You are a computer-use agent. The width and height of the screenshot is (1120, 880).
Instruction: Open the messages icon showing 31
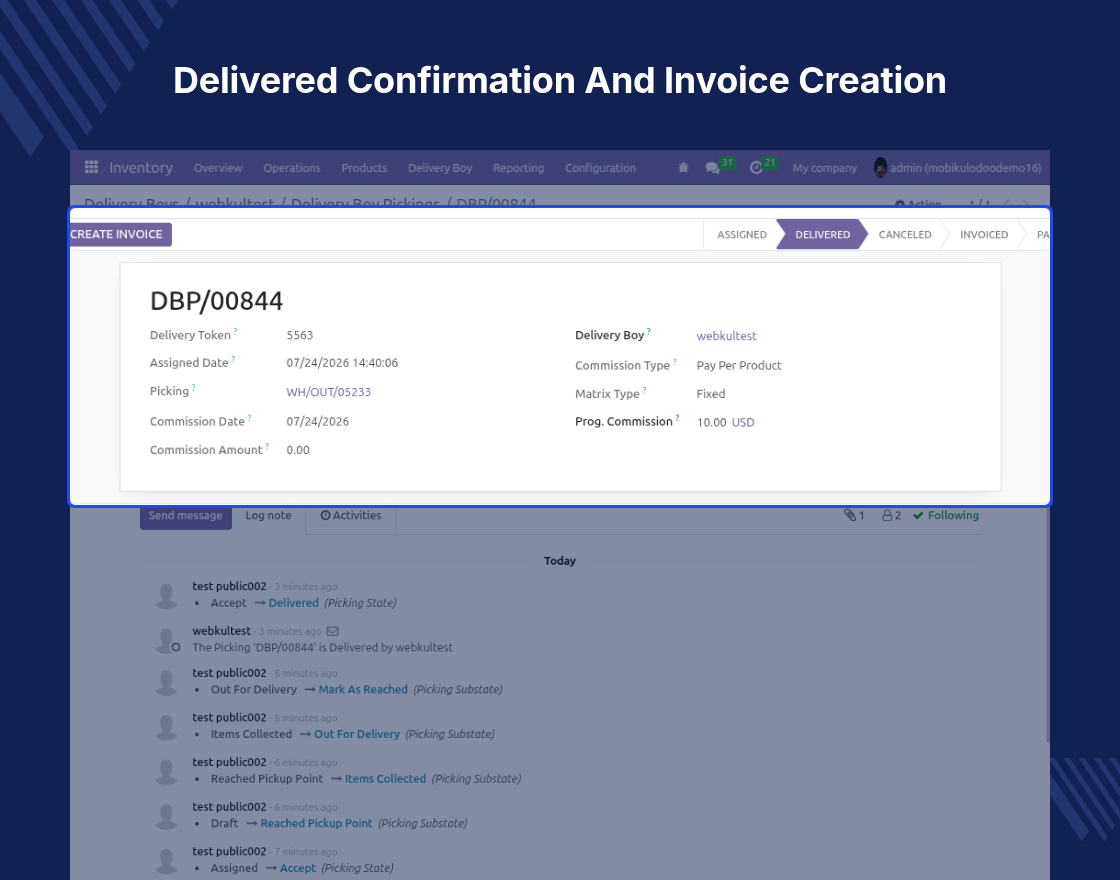[712, 168]
